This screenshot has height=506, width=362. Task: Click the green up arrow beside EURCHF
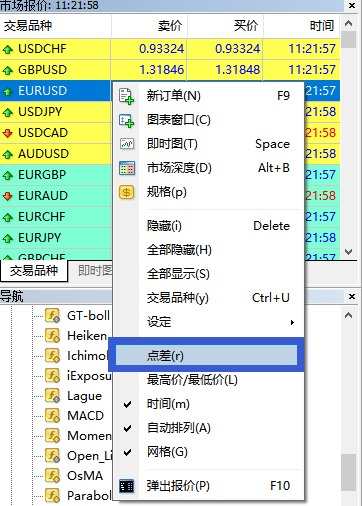(8, 218)
